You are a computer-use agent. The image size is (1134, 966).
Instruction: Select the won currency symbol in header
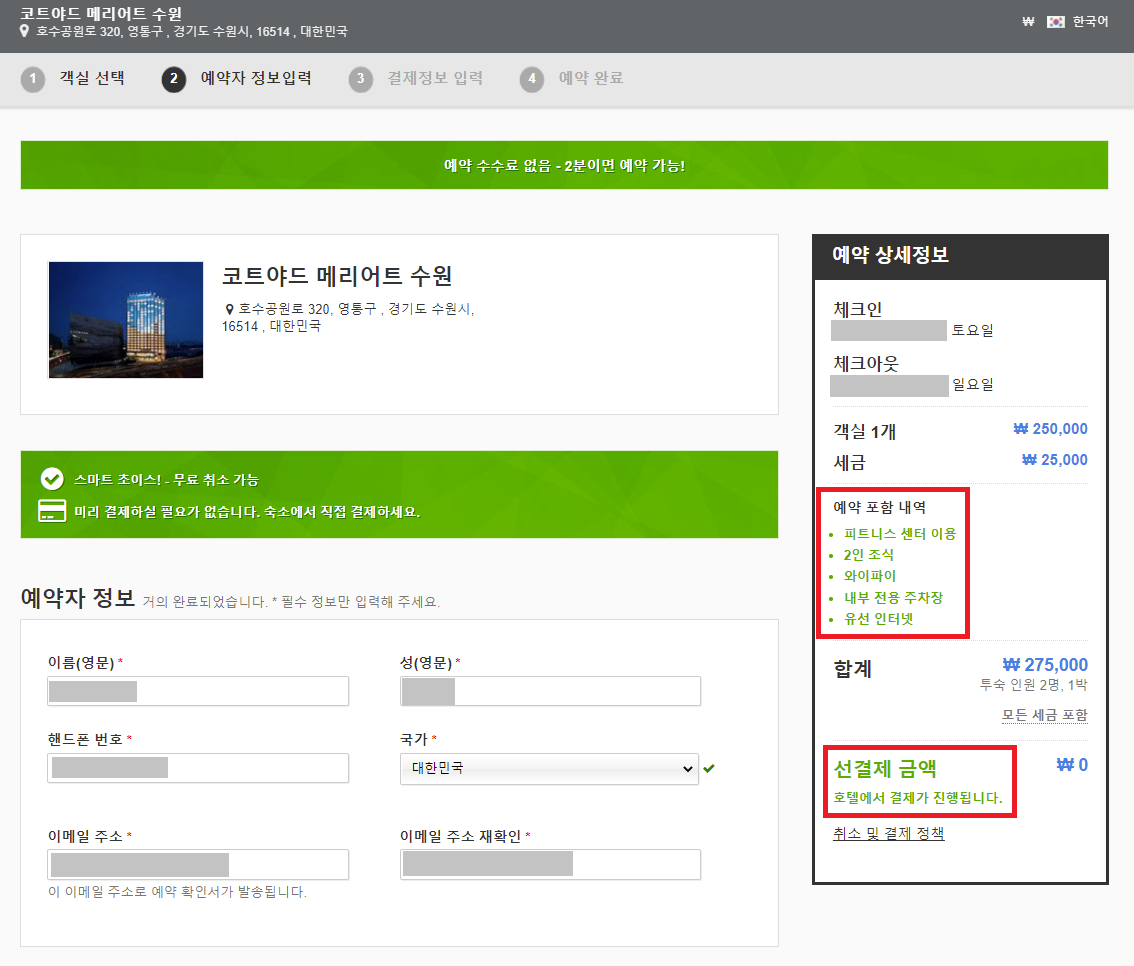pyautogui.click(x=1028, y=22)
